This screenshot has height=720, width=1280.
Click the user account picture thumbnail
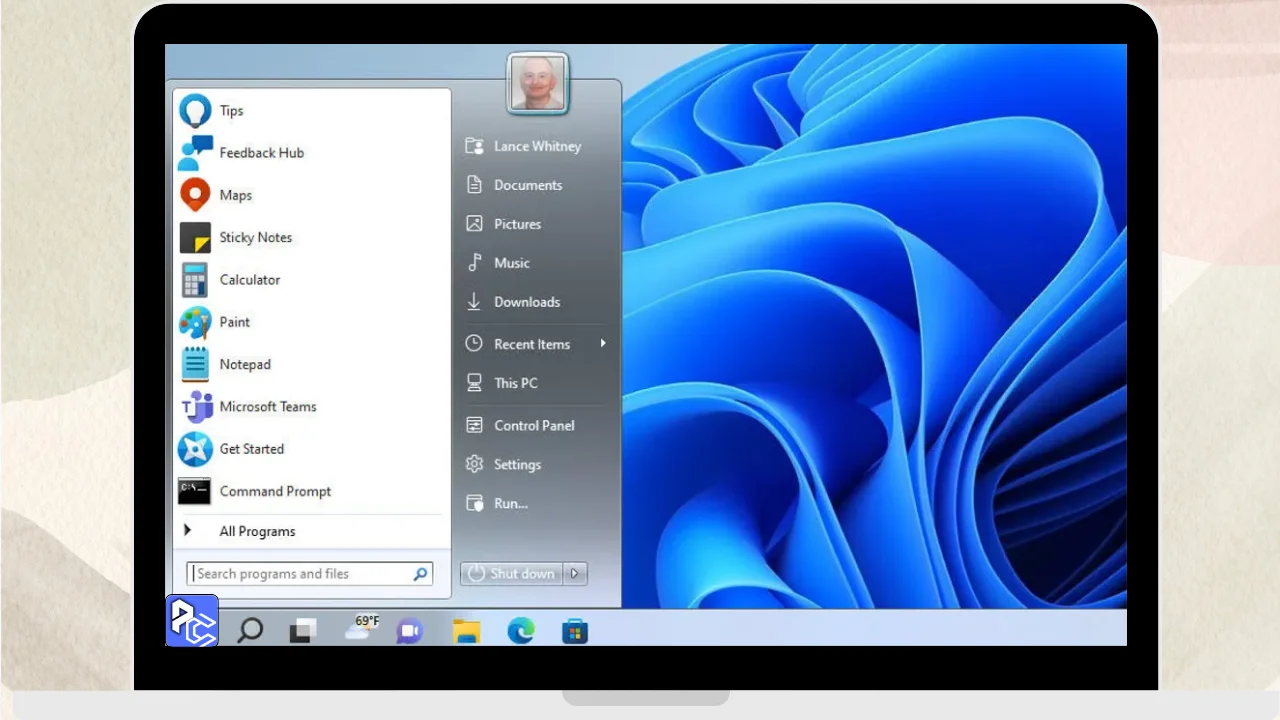click(x=538, y=83)
